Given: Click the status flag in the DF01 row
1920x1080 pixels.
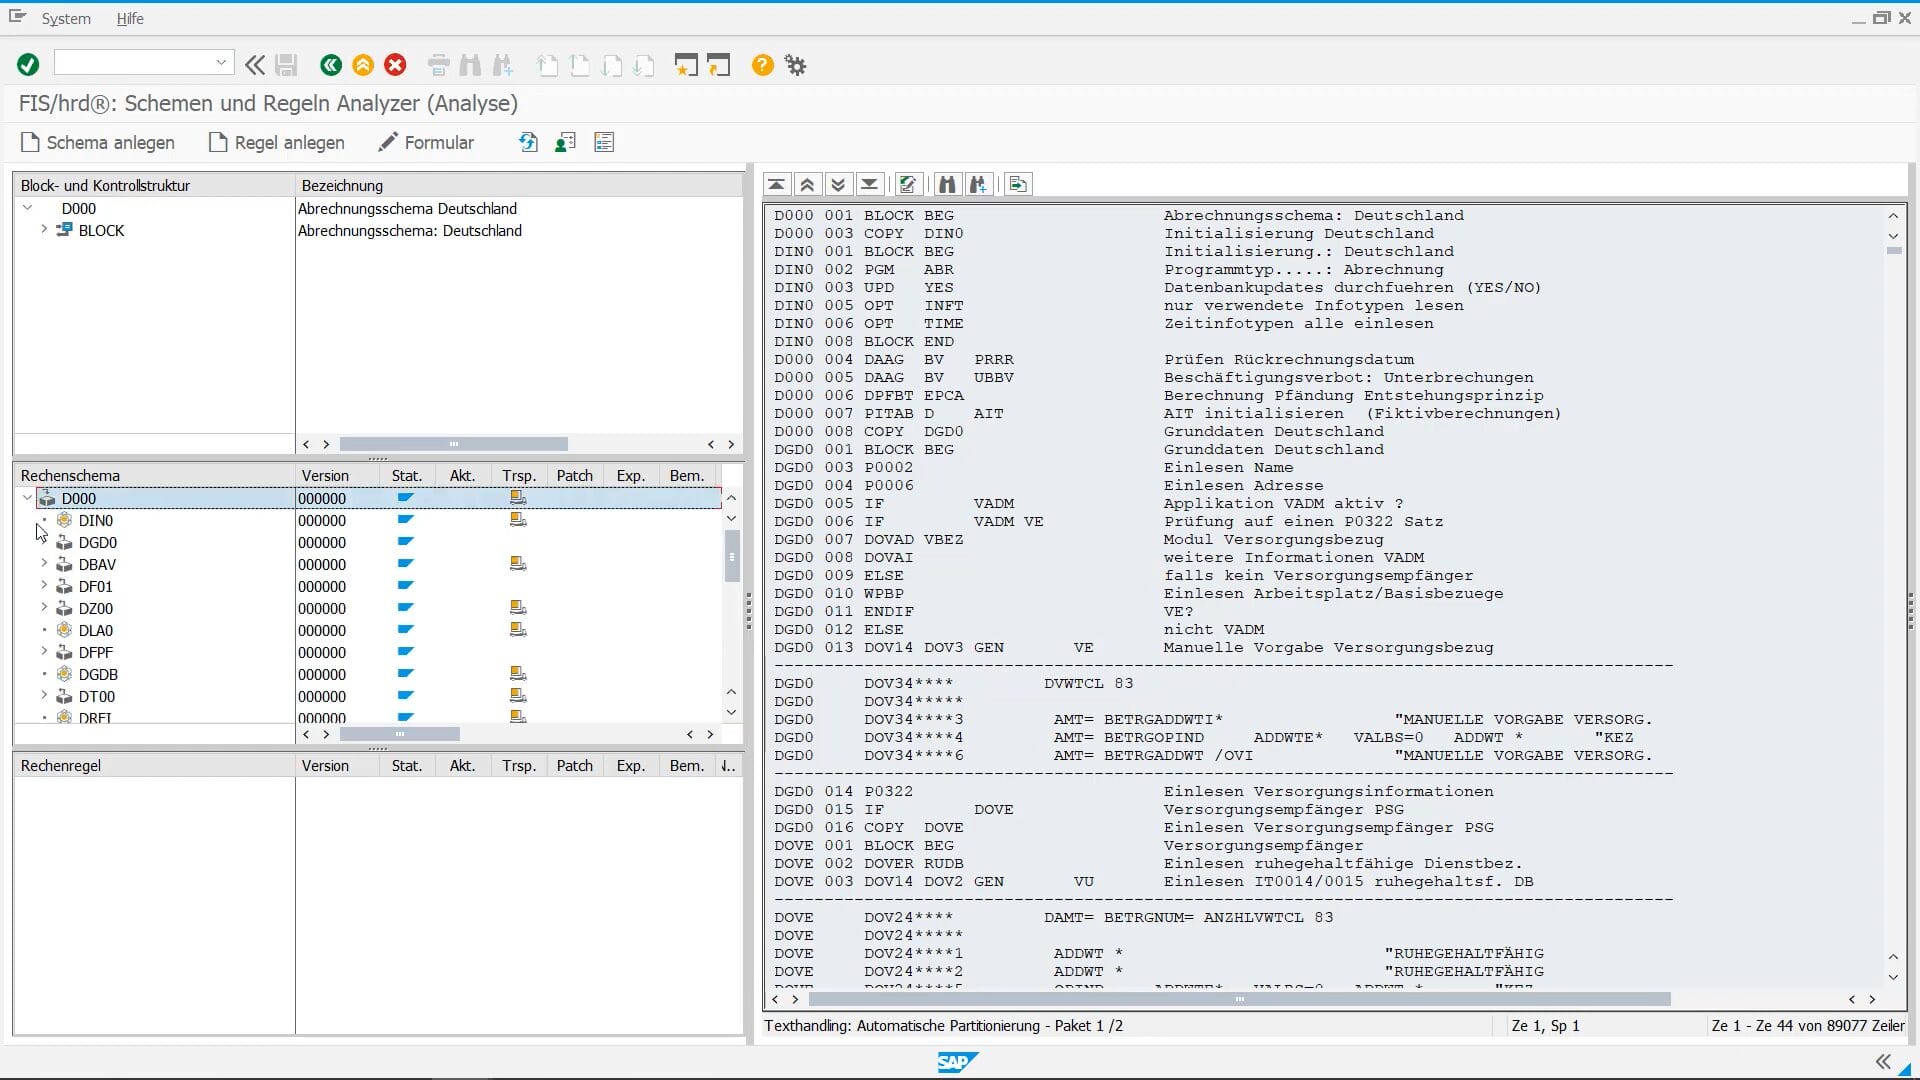Looking at the screenshot, I should tap(405, 586).
